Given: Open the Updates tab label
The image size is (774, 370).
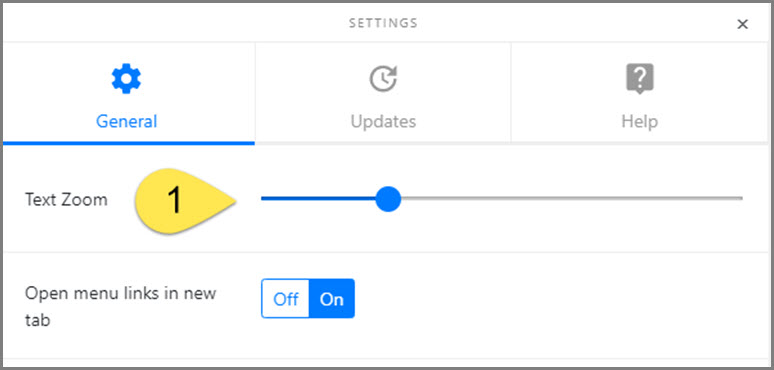Looking at the screenshot, I should pos(384,121).
